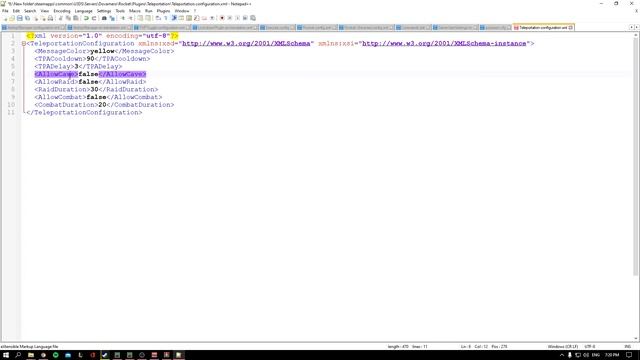Image resolution: width=640 pixels, height=360 pixels.
Task: Create a new document with New toolbar icon
Action: pos(5,18)
